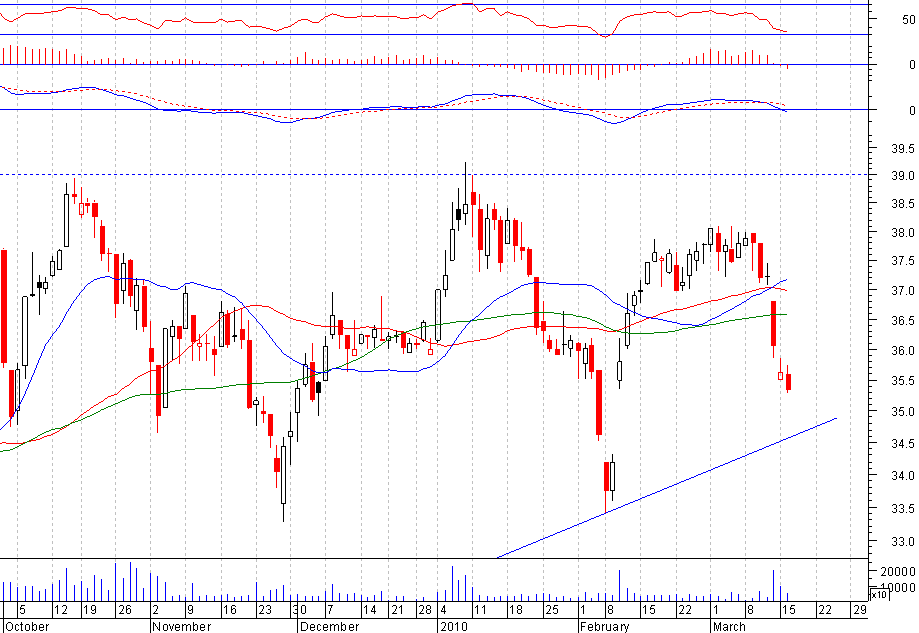919x633 pixels.
Task: Click the date label 8 in February
Action: click(x=610, y=610)
